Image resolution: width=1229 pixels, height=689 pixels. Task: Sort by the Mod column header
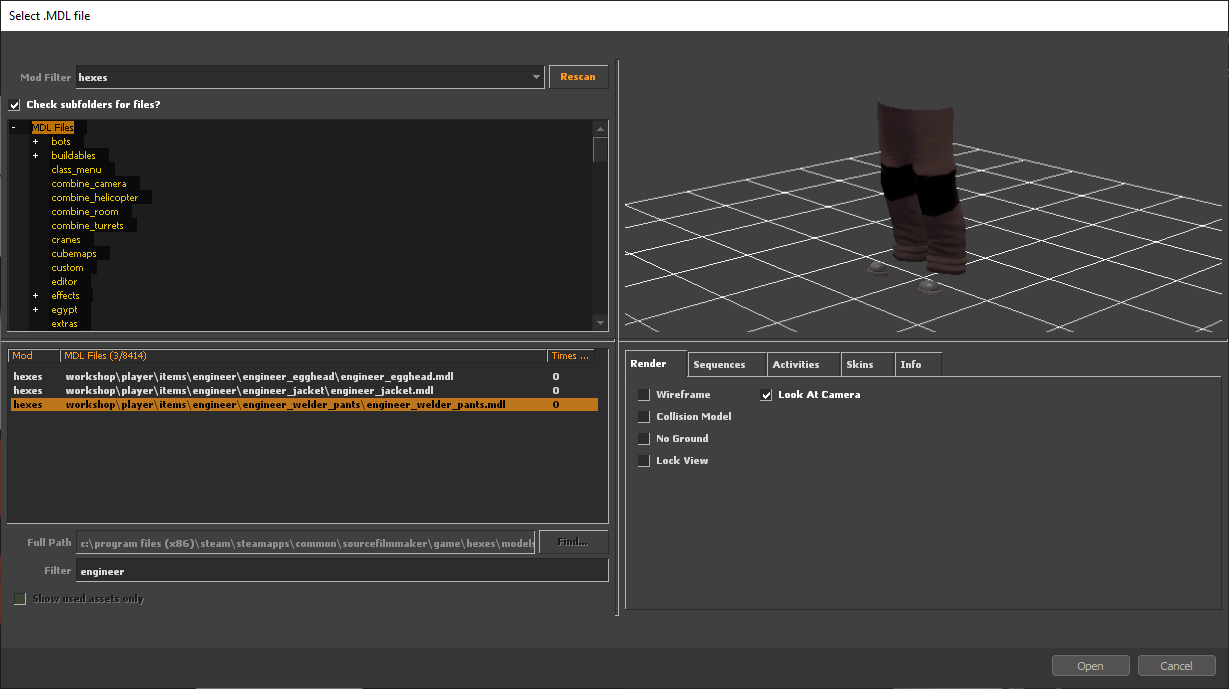pyautogui.click(x=34, y=356)
